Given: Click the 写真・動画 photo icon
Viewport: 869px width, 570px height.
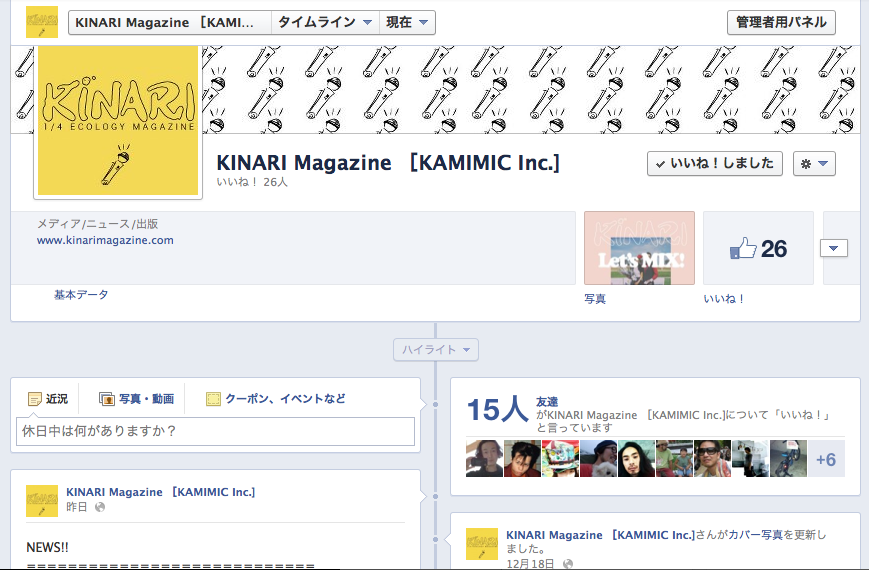Looking at the screenshot, I should coord(106,399).
